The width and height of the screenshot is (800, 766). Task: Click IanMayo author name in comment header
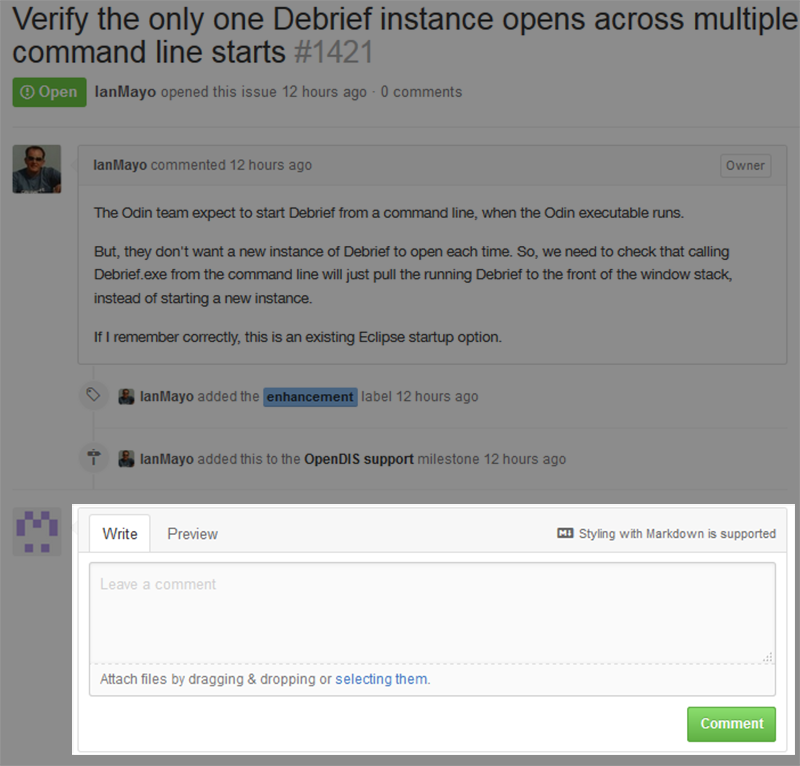[120, 165]
